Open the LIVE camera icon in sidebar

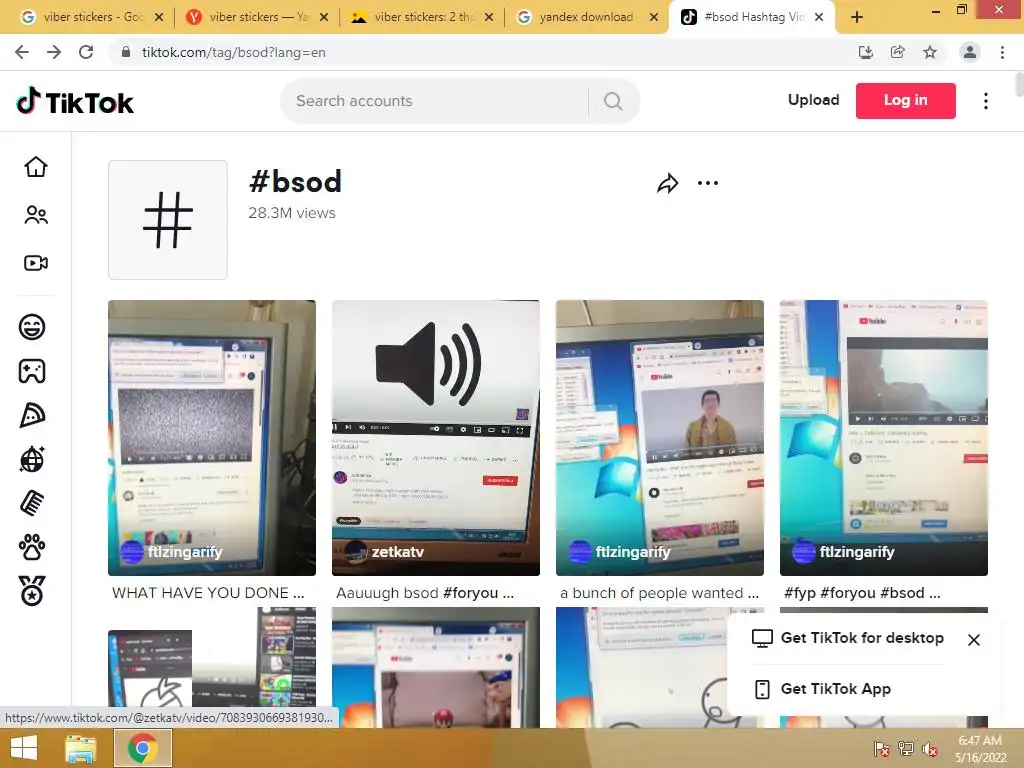click(x=36, y=263)
